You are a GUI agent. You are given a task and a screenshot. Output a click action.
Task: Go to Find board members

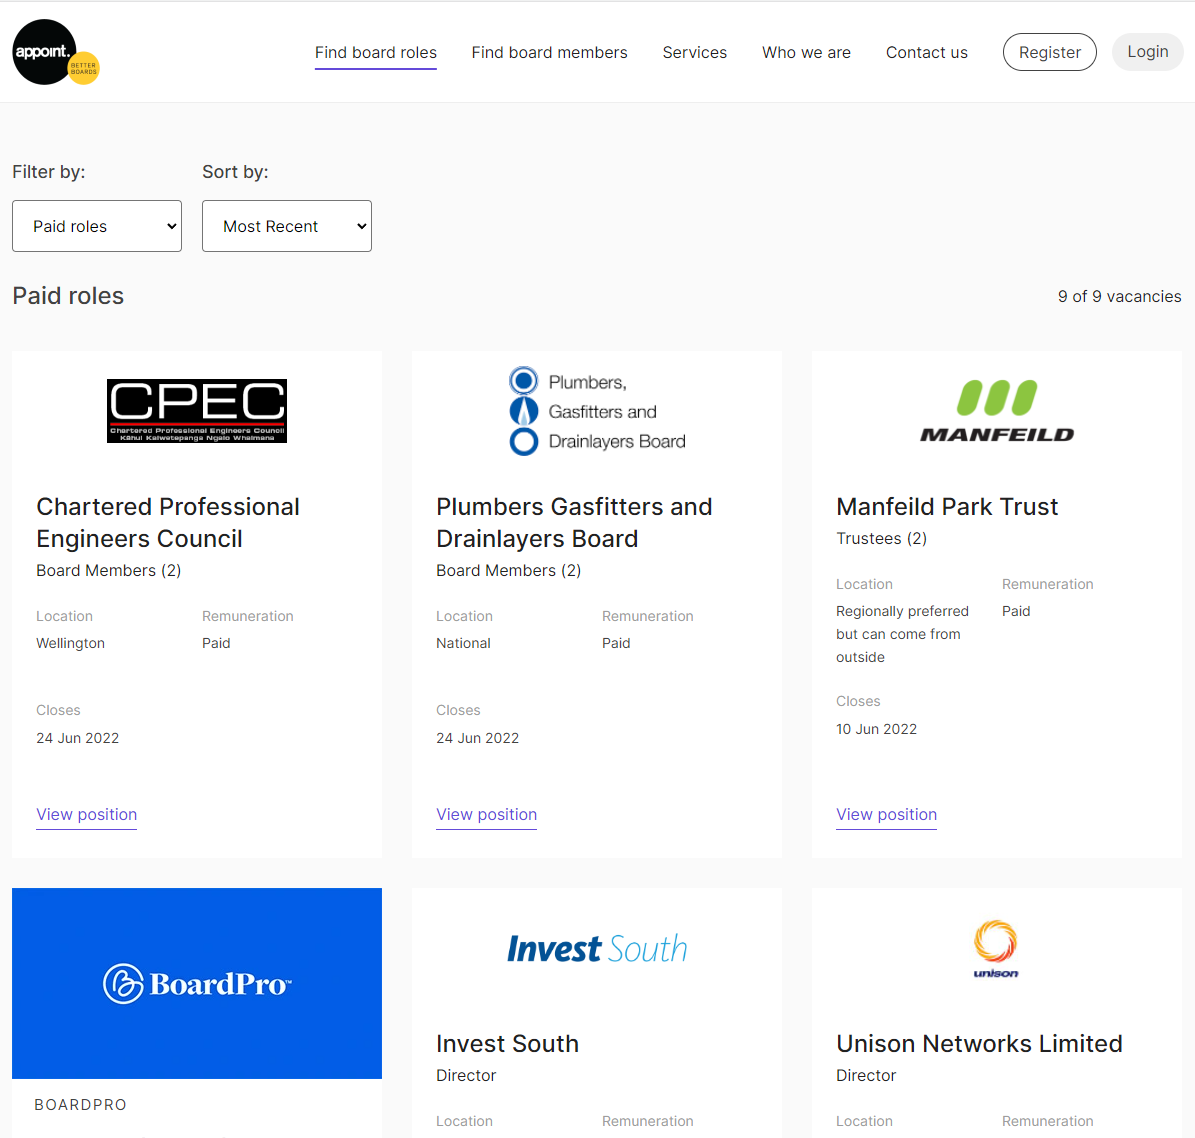(549, 53)
